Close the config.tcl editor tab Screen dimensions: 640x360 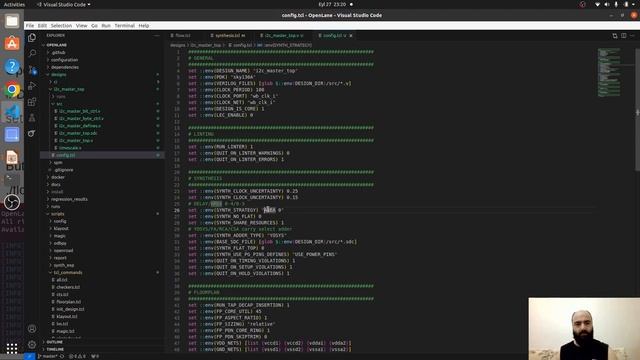tap(351, 36)
